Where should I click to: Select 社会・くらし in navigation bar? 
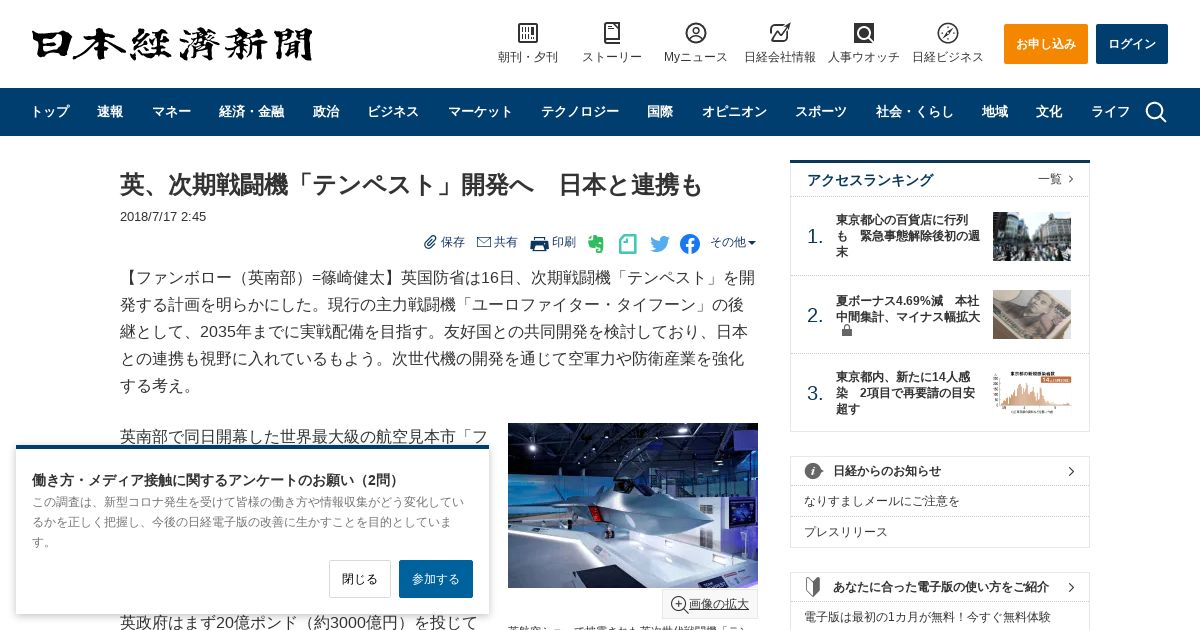[x=915, y=112]
